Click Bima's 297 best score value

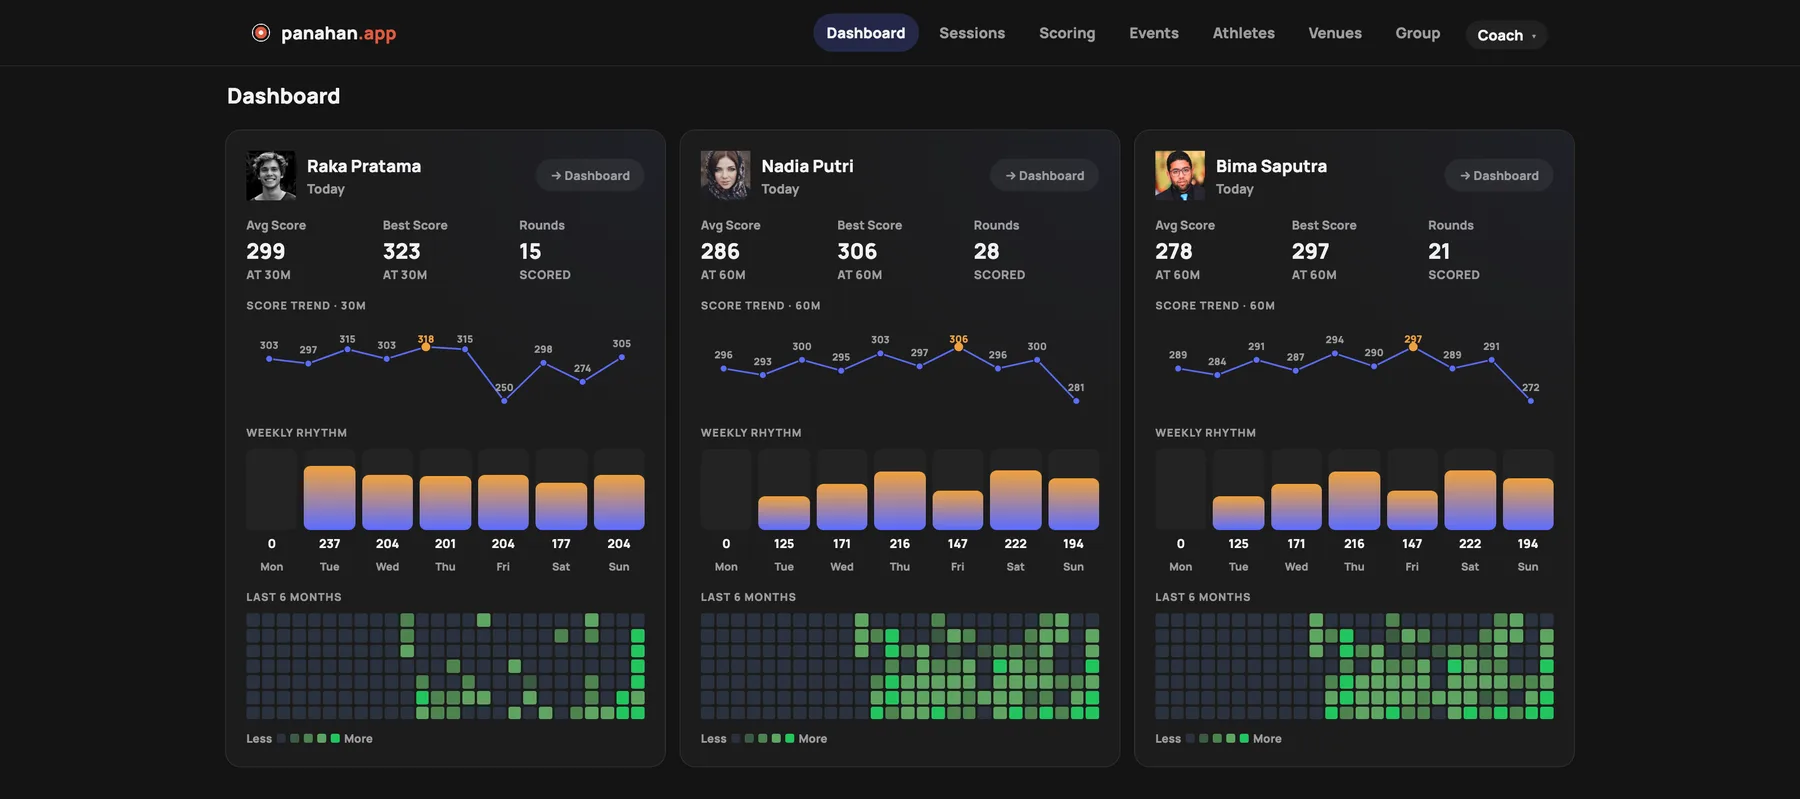pos(1311,251)
